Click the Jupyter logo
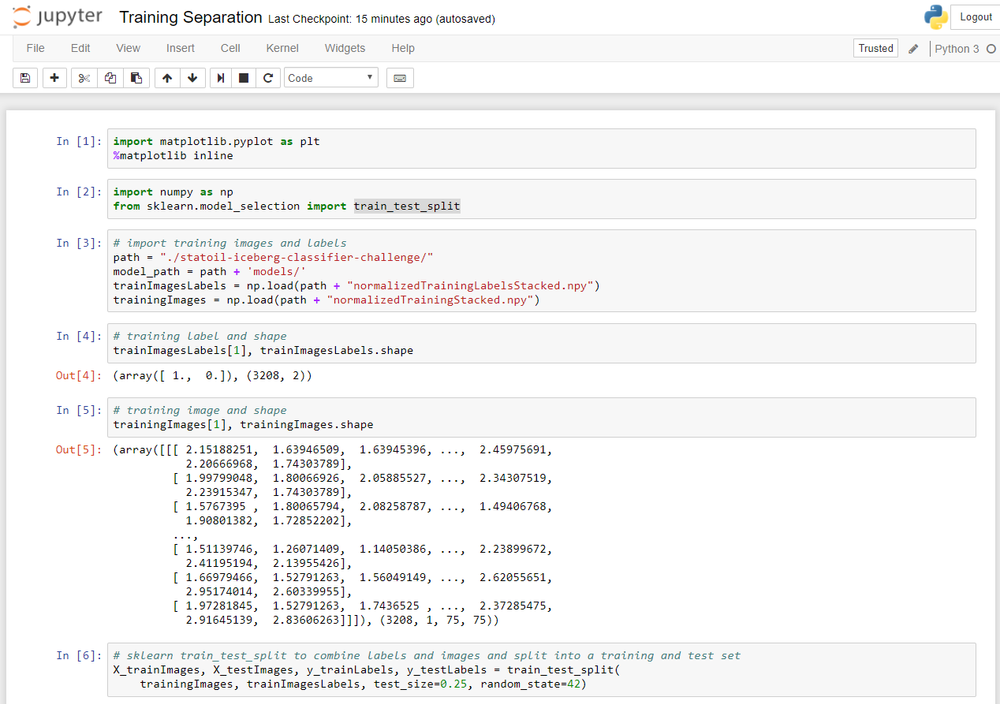The width and height of the screenshot is (1000, 704). coord(57,17)
